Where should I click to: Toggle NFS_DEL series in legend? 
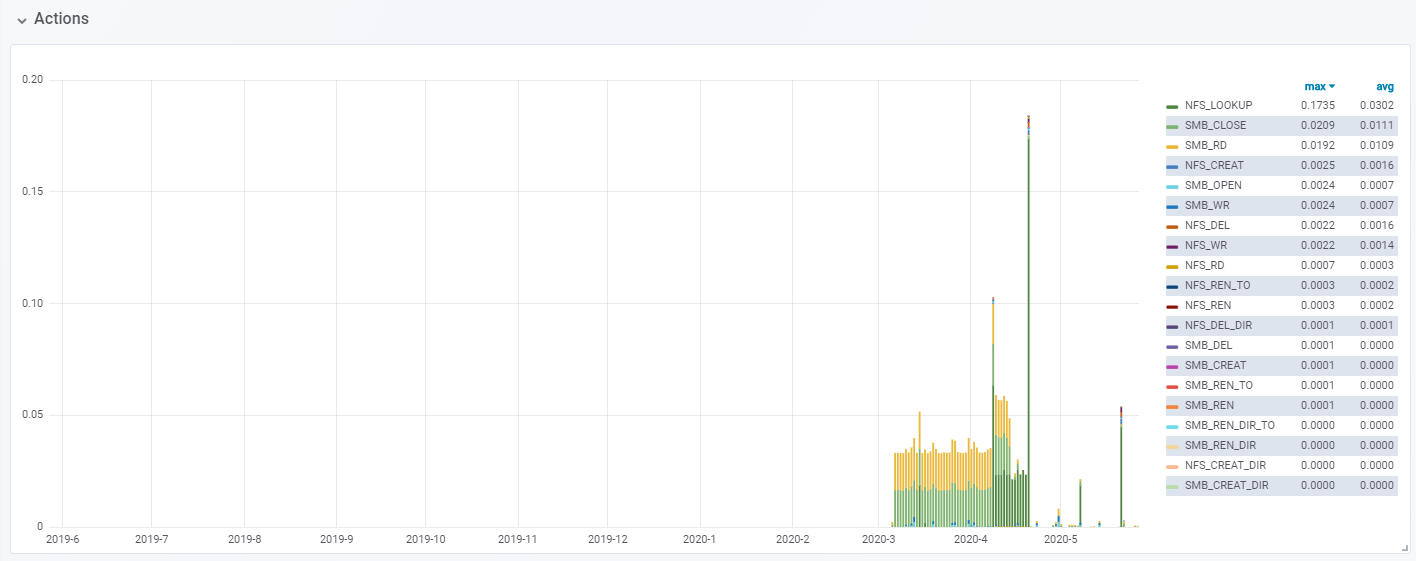click(1207, 225)
